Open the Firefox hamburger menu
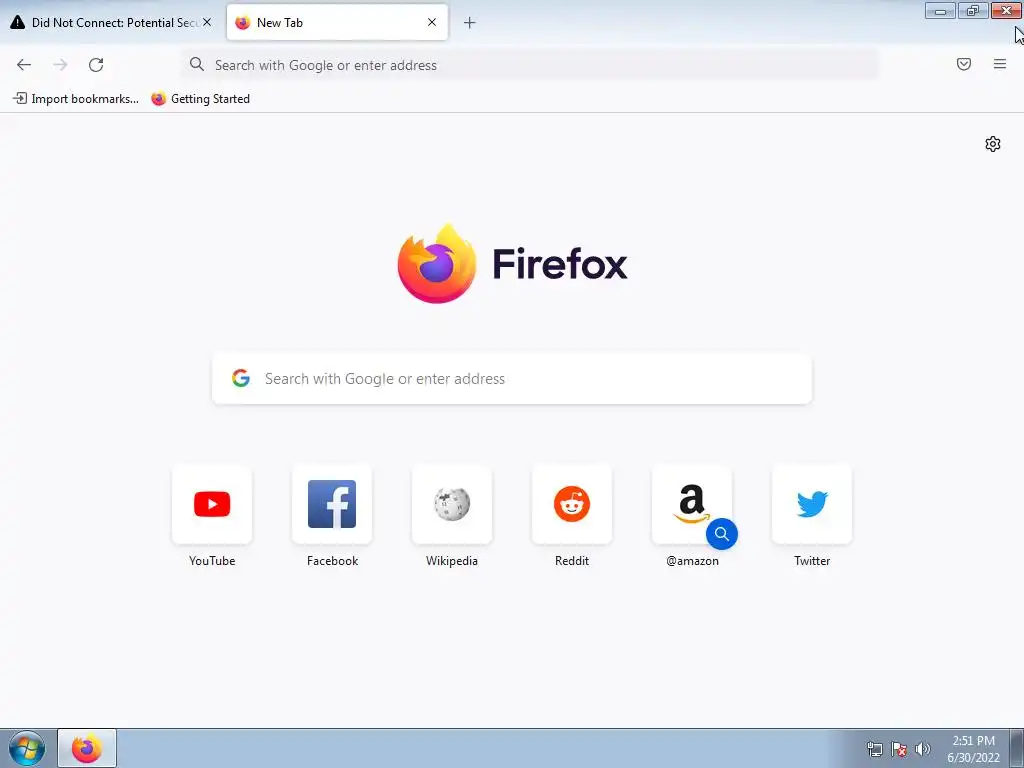The width and height of the screenshot is (1024, 768). tap(1000, 64)
